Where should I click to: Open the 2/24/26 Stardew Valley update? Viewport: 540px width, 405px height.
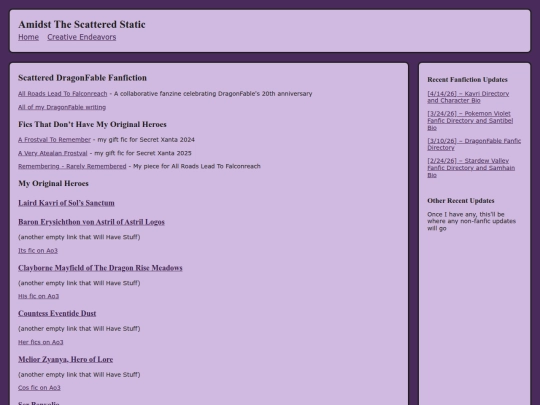pos(471,168)
